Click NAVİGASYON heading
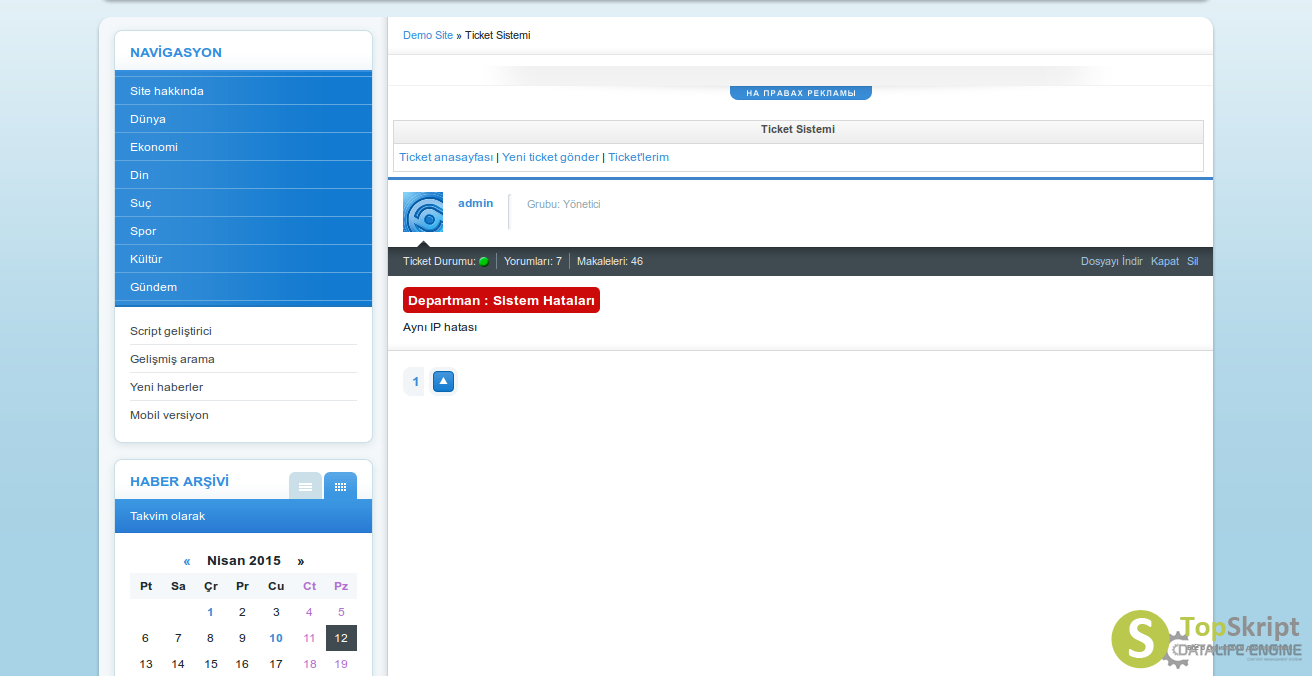Screen dimensions: 1312x676 176,52
